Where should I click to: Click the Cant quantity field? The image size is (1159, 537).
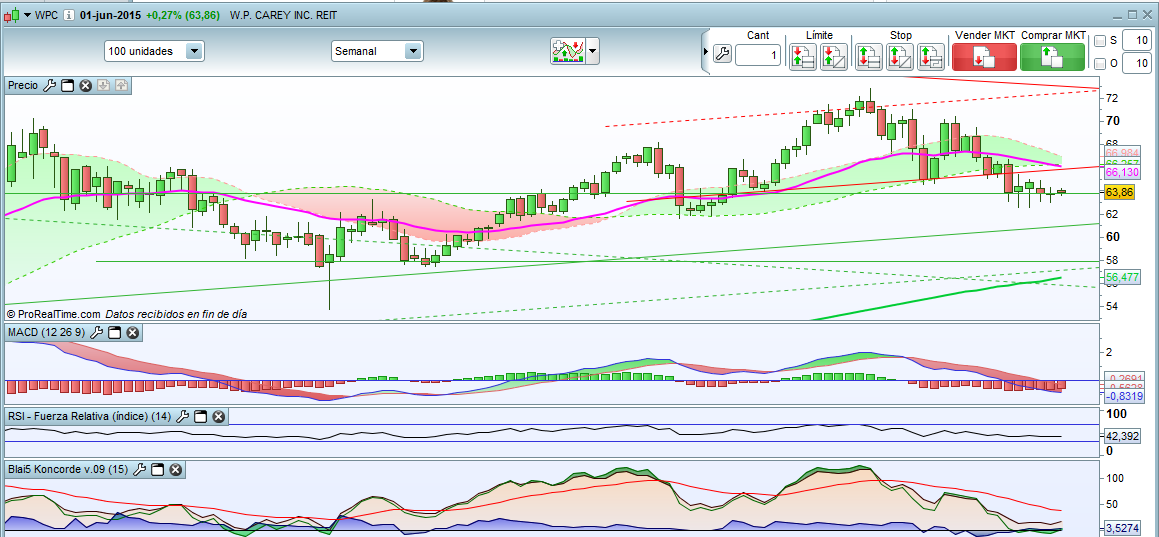pos(758,55)
